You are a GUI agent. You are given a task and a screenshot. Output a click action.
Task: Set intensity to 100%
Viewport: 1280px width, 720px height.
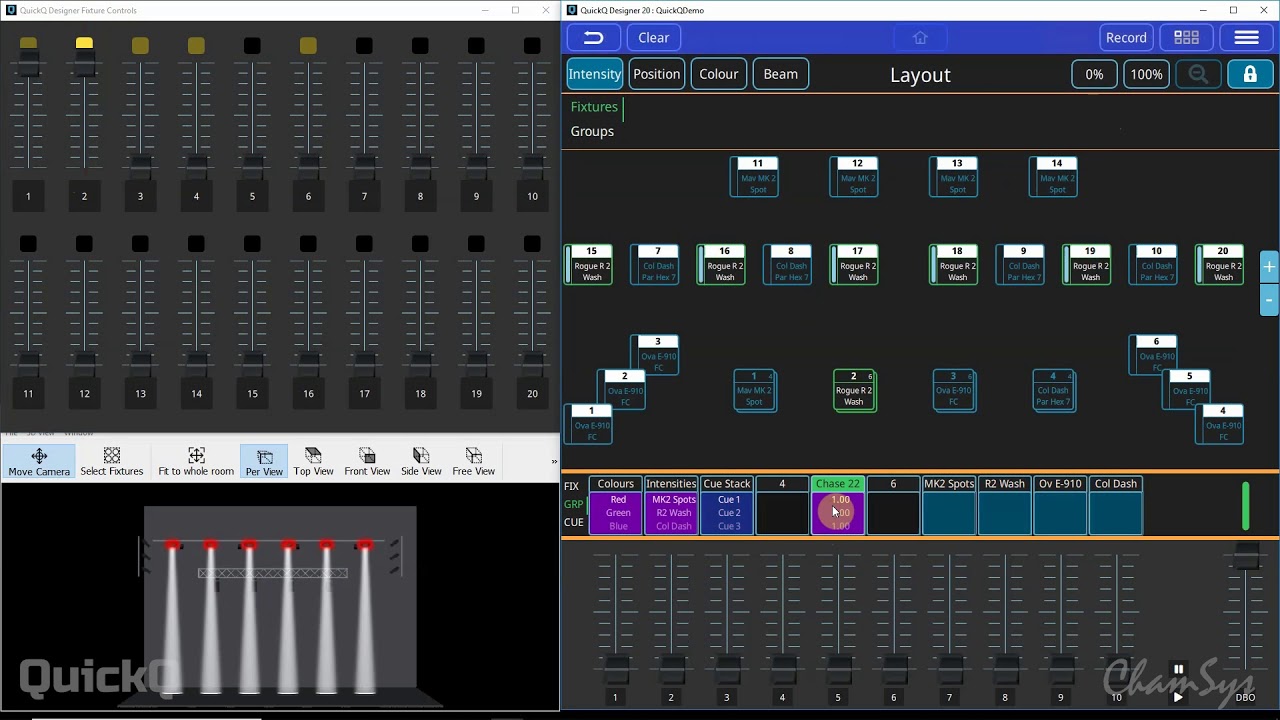pyautogui.click(x=1146, y=74)
